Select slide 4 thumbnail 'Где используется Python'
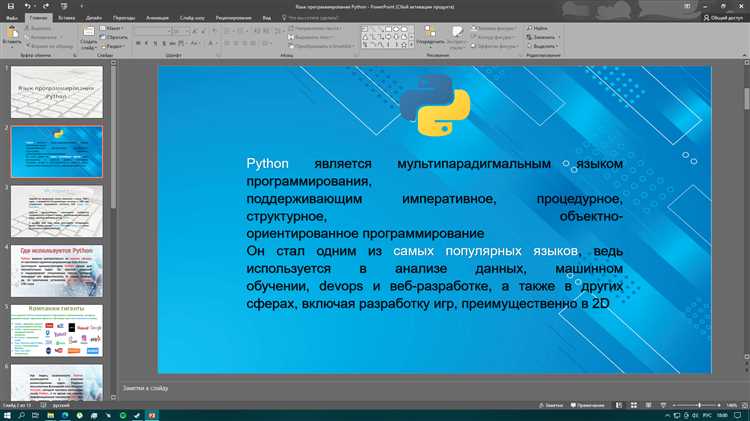750x421 pixels. click(x=57, y=271)
